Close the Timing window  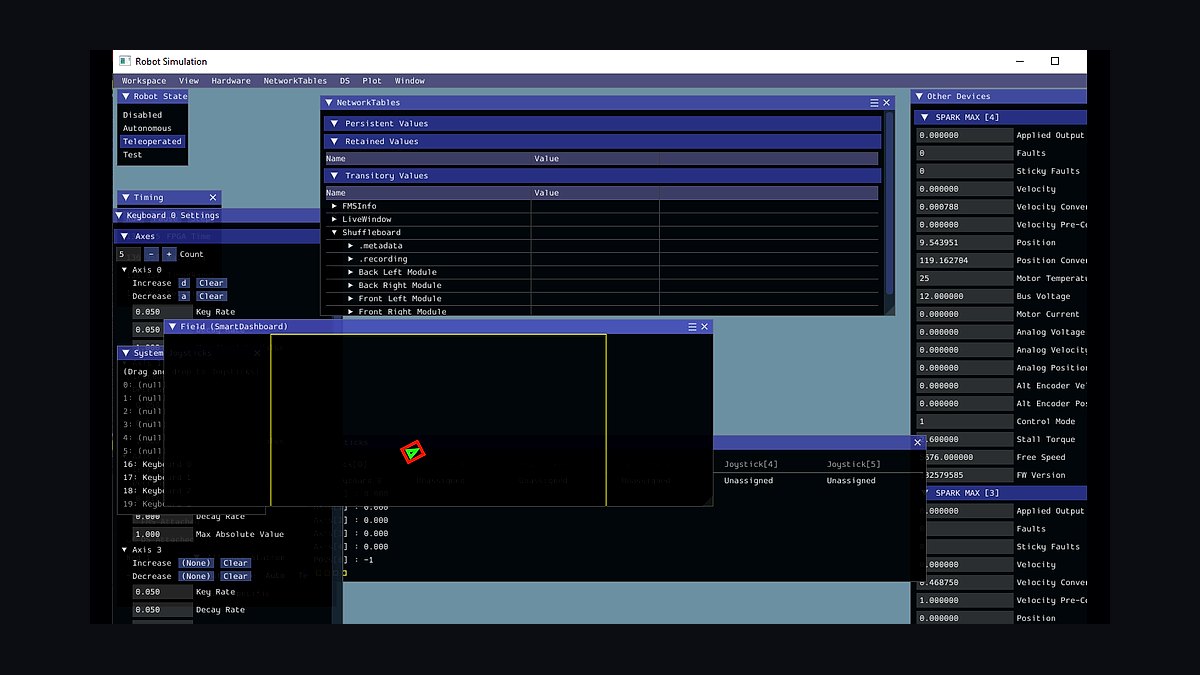(x=212, y=198)
